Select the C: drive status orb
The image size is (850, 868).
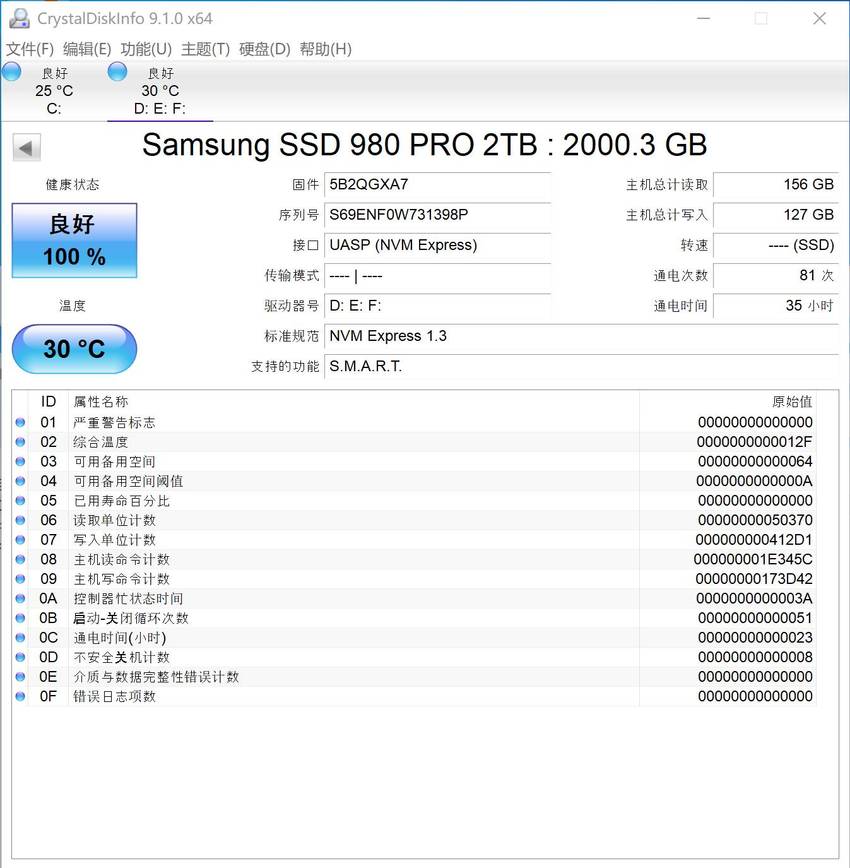point(11,72)
